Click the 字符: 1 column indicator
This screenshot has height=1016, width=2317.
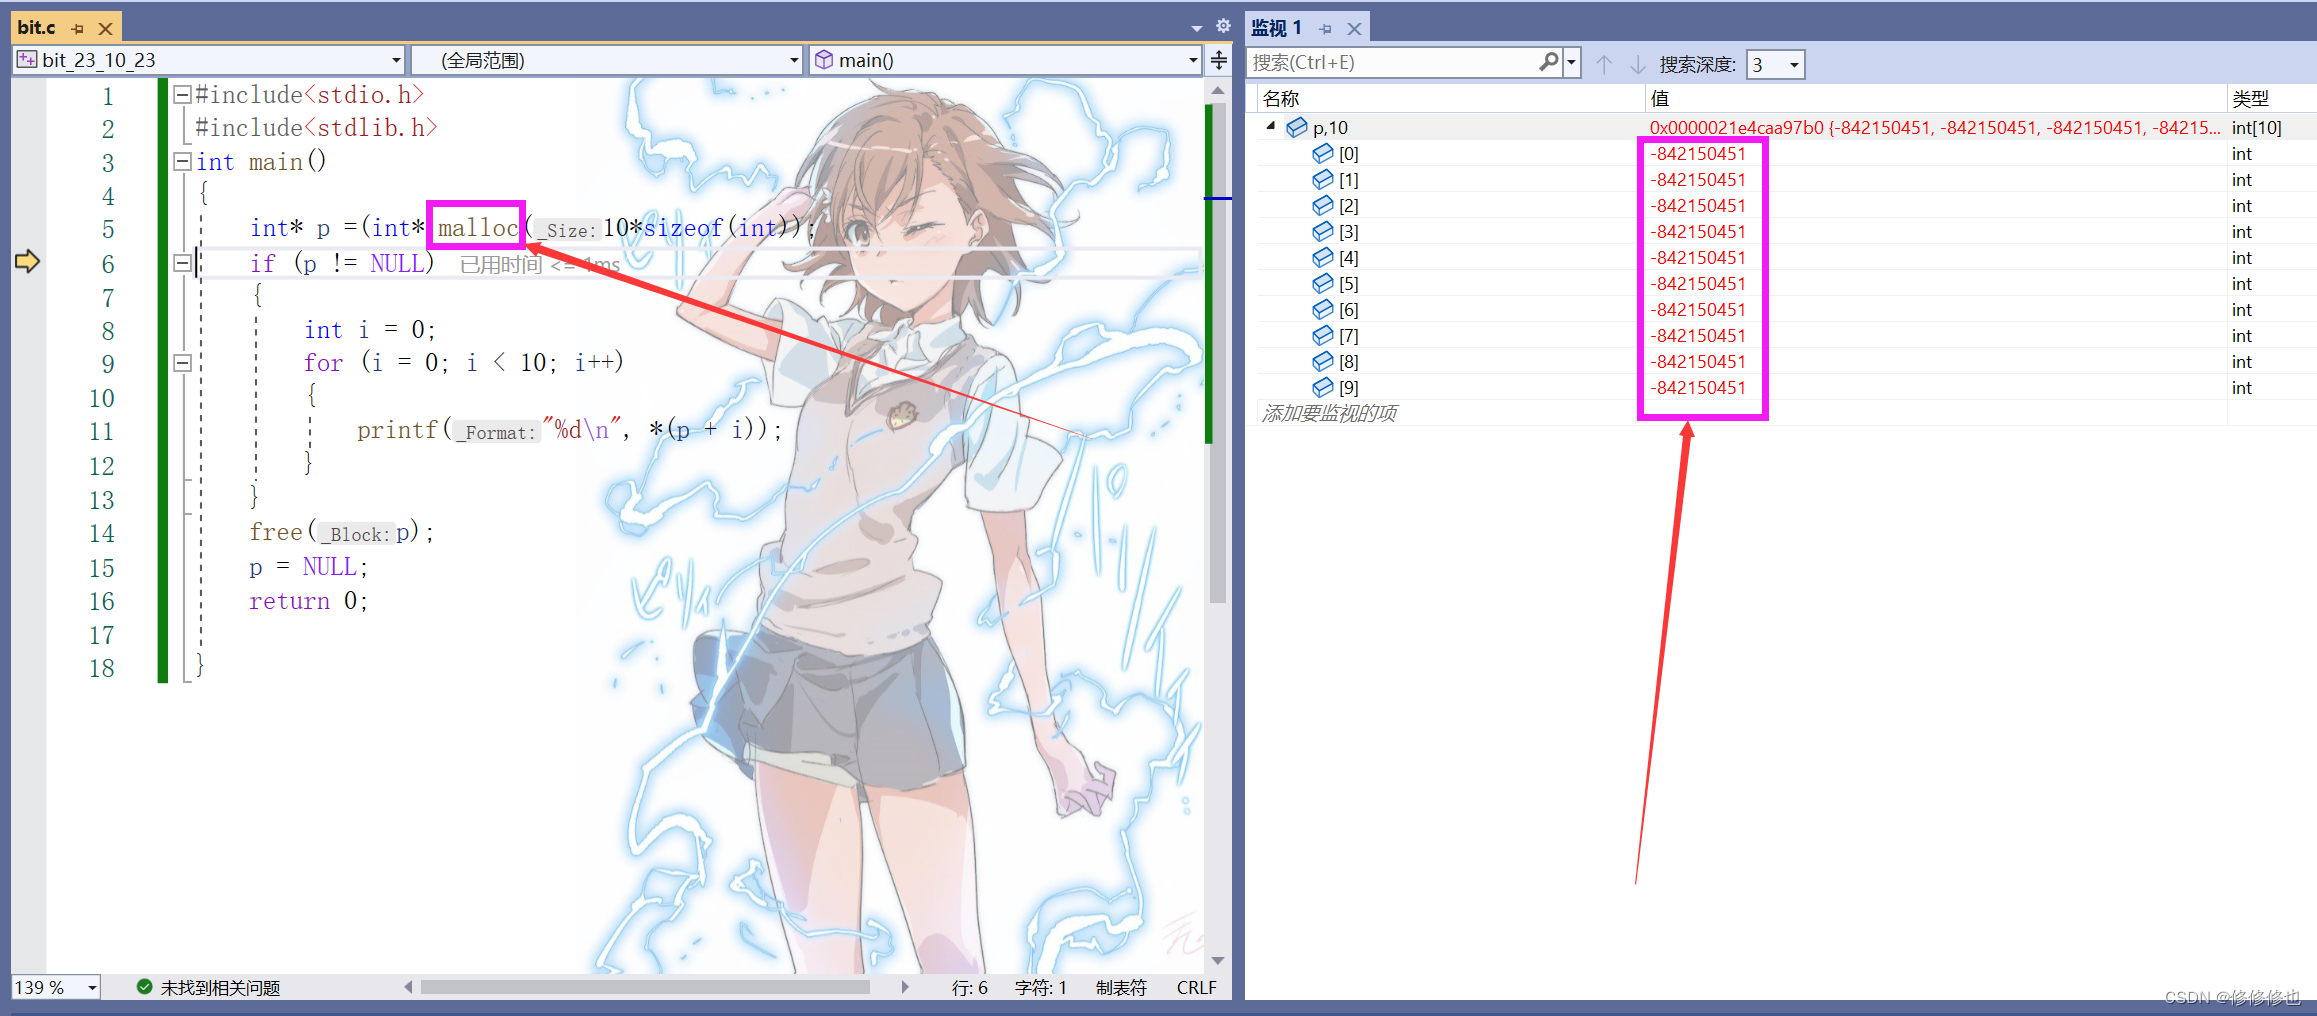click(x=1040, y=987)
